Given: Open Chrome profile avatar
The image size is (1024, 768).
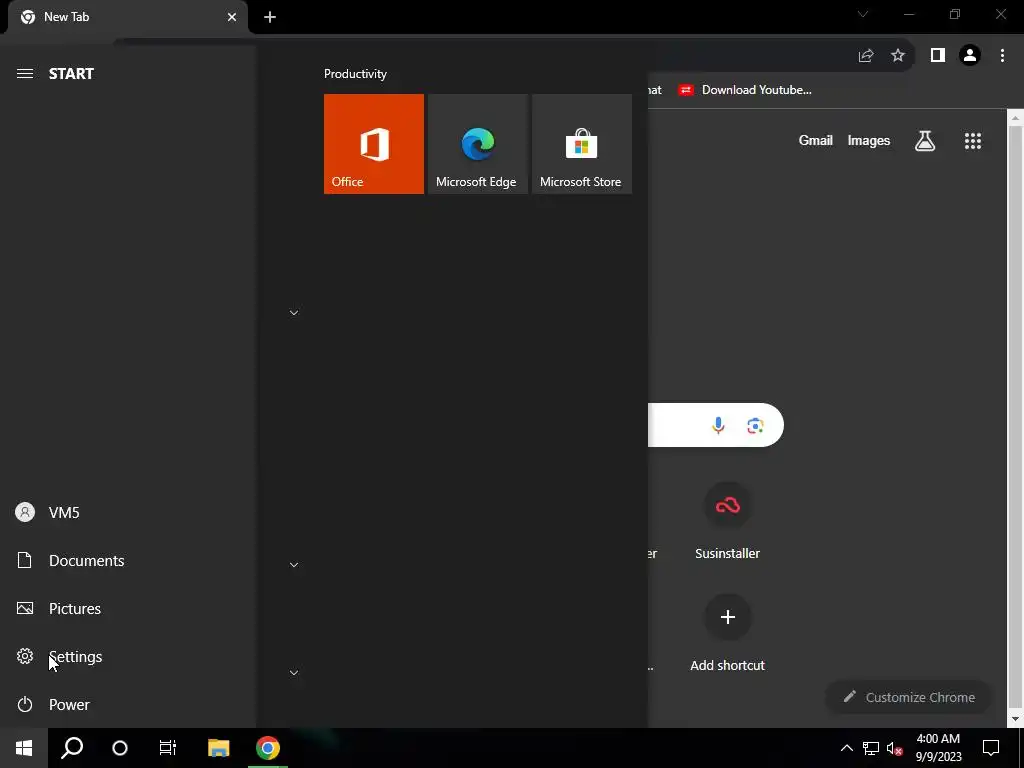Looking at the screenshot, I should coord(970,56).
